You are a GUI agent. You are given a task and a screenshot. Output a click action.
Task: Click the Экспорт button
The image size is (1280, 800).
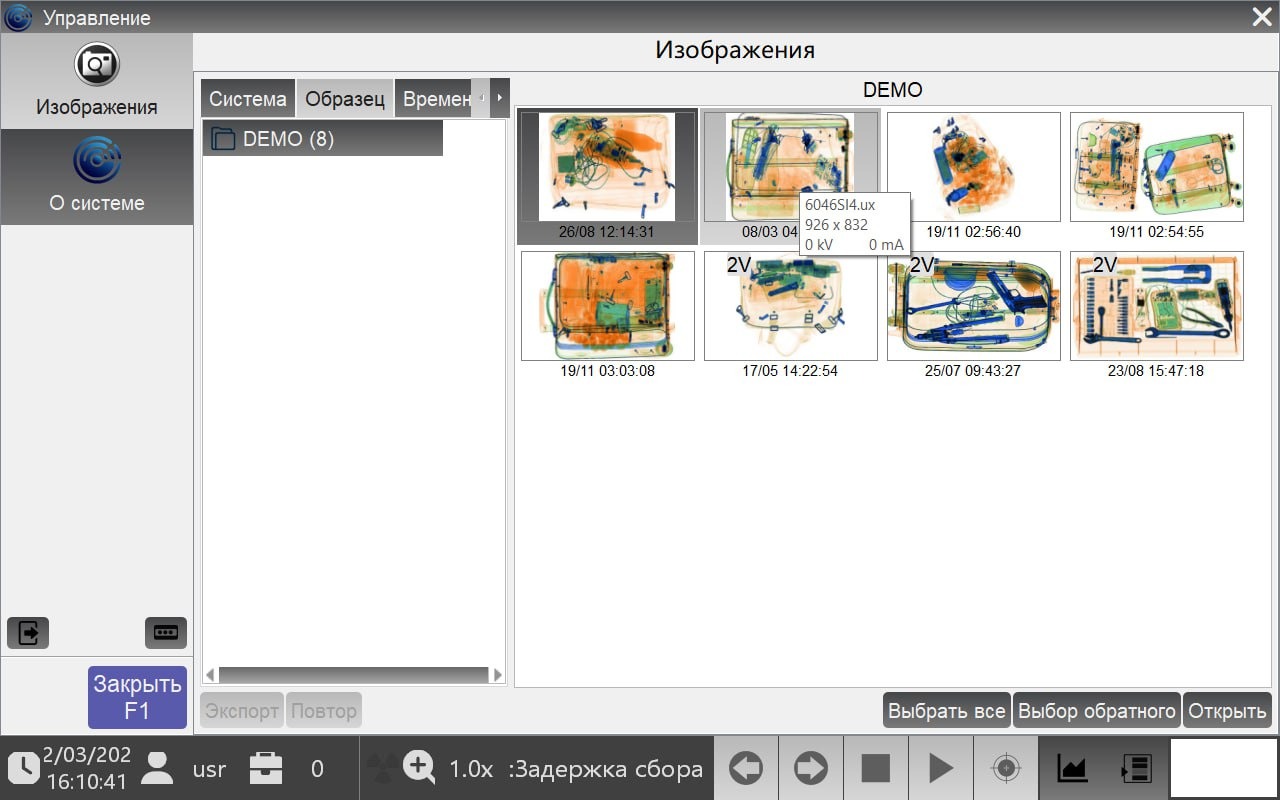(242, 711)
